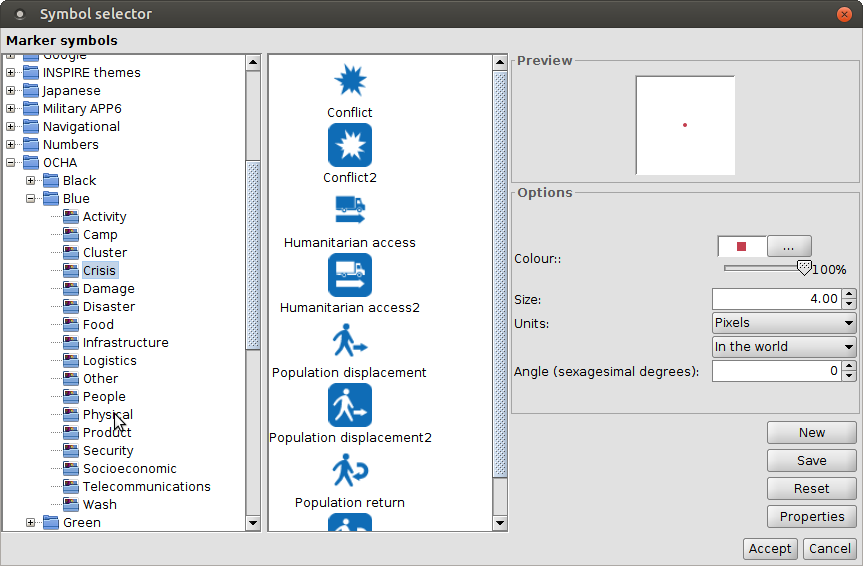The width and height of the screenshot is (863, 566).
Task: Select the Population displacement icon
Action: (x=350, y=340)
